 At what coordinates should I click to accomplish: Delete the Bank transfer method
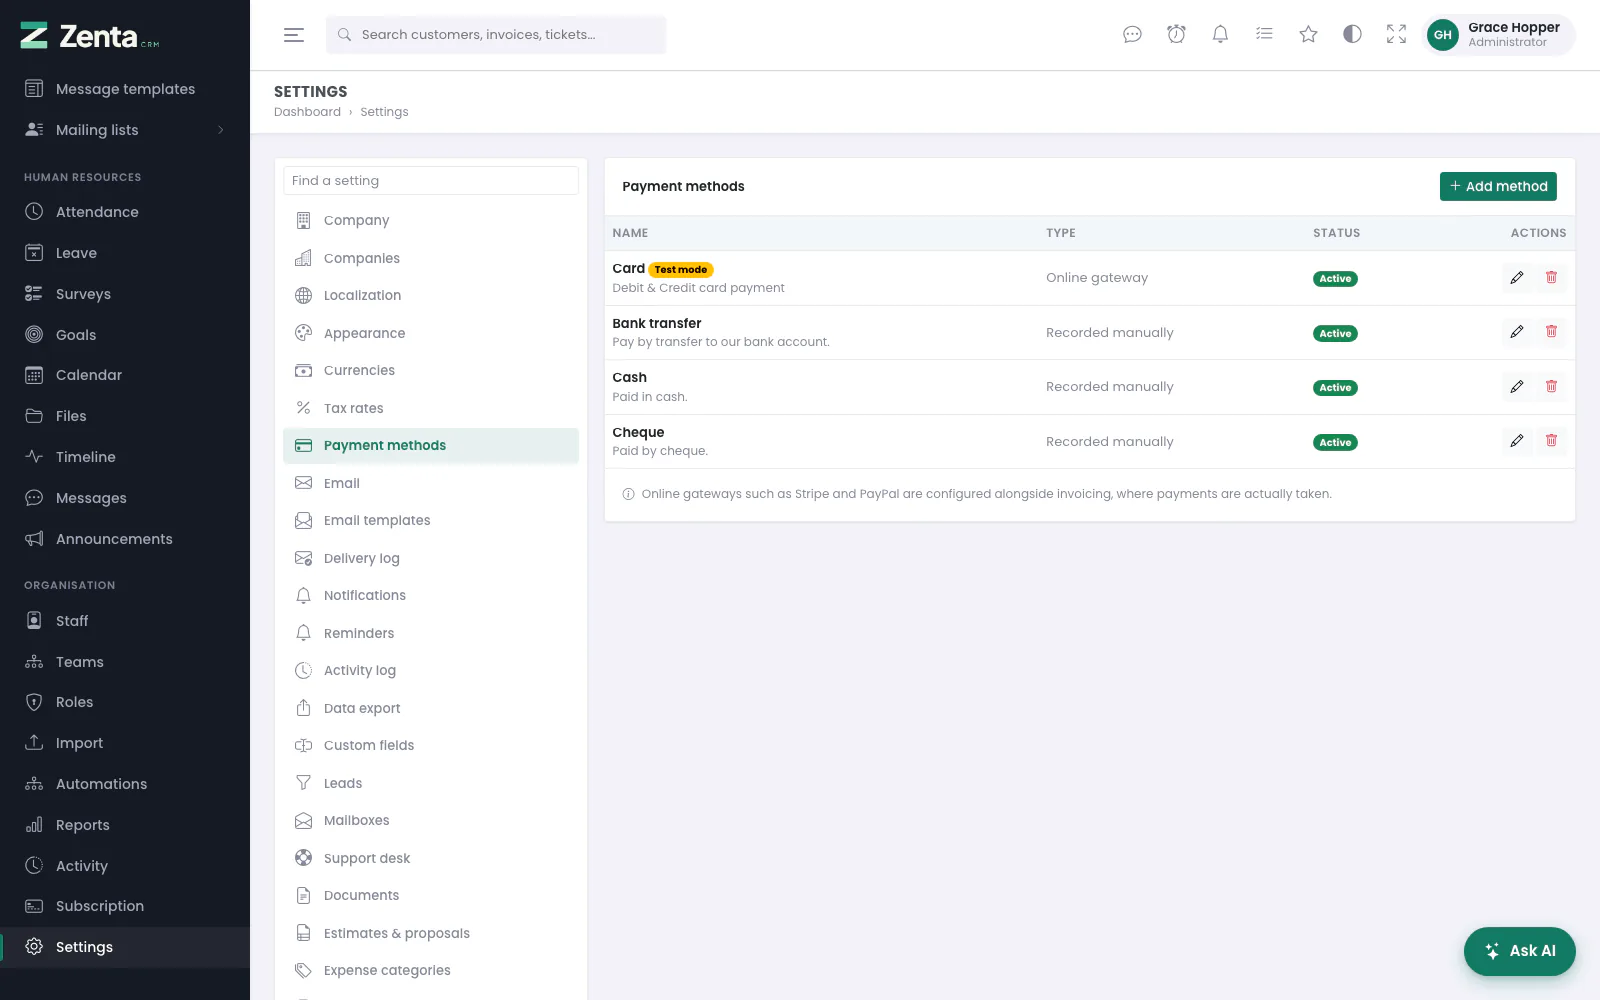coord(1551,332)
